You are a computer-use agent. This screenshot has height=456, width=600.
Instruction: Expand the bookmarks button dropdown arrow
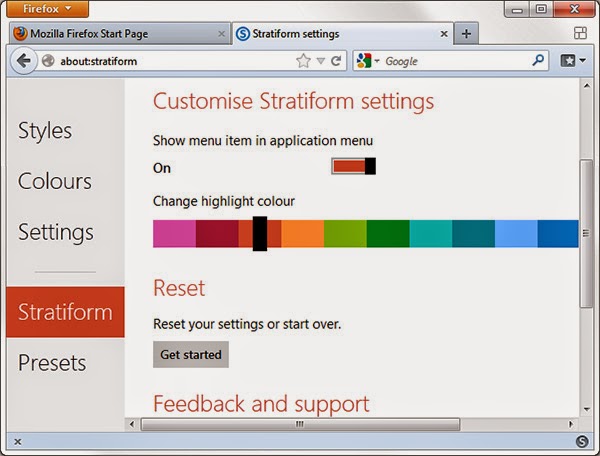(x=582, y=60)
